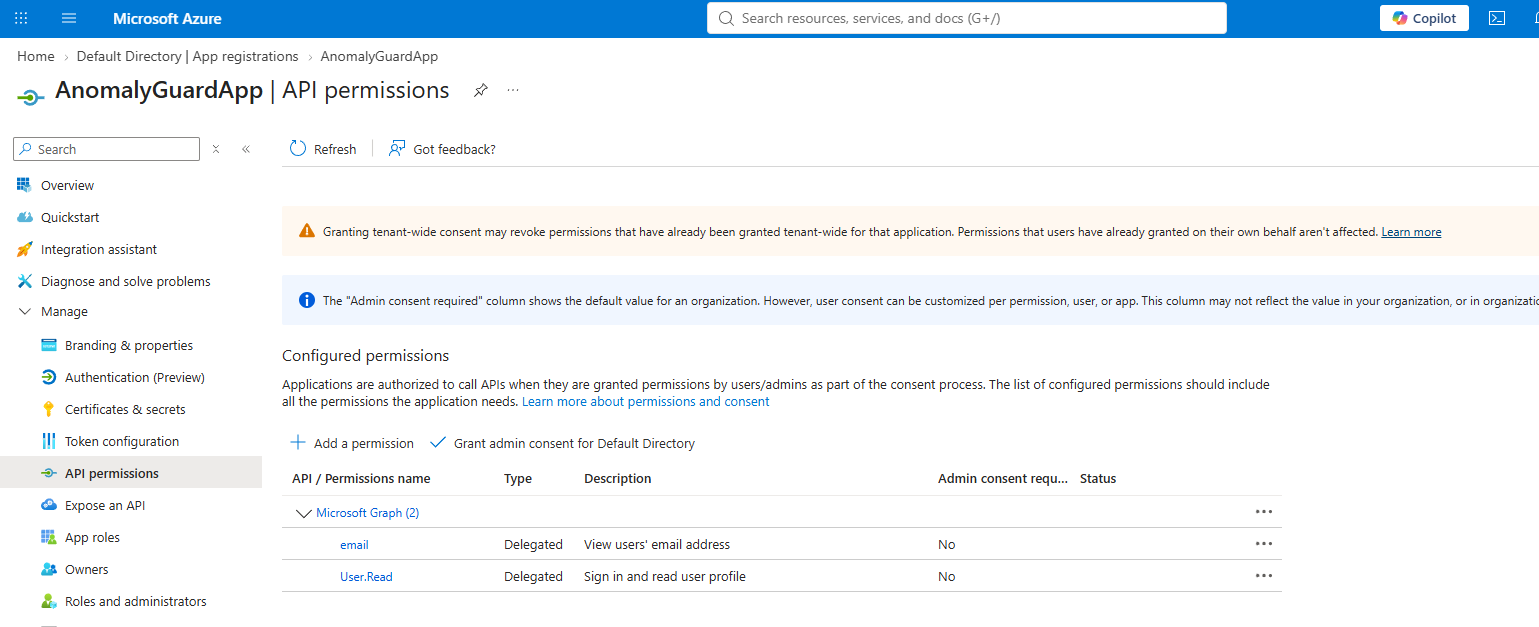Click Add a permission

(x=352, y=443)
